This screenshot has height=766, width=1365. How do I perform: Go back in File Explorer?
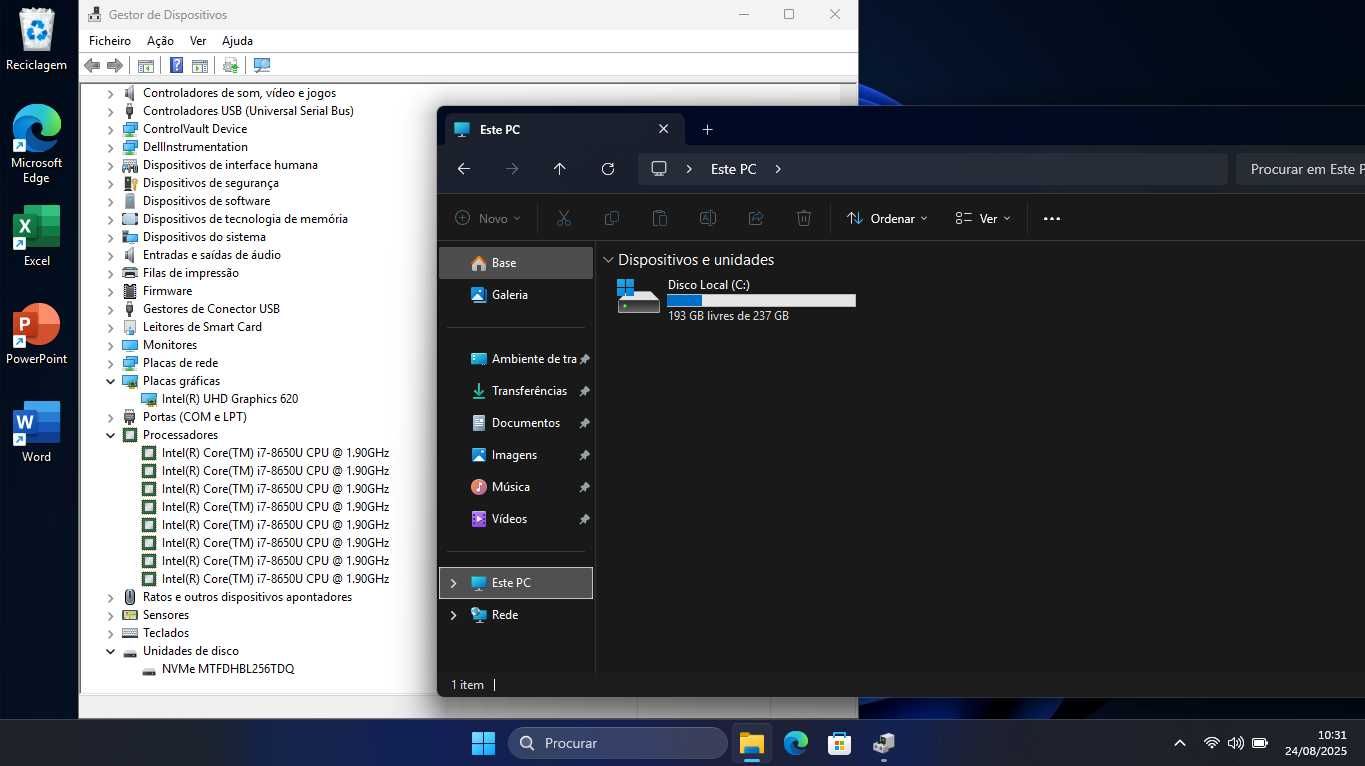point(464,169)
